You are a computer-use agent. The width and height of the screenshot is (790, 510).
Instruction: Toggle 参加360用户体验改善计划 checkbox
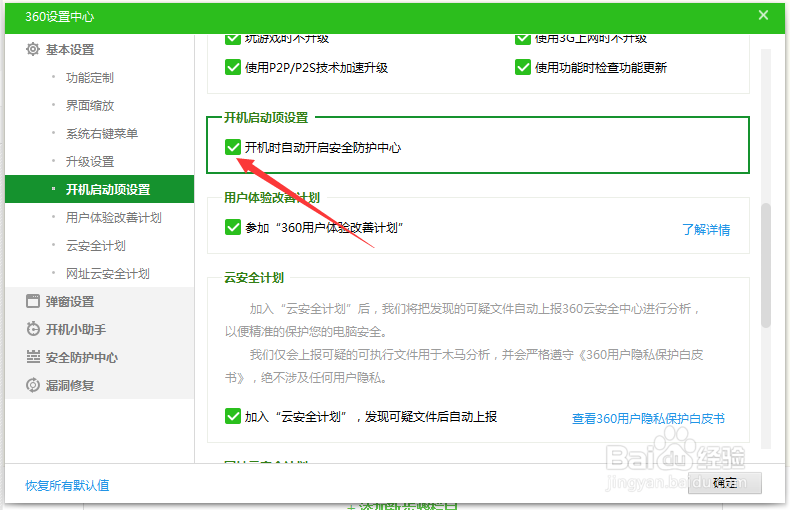tap(233, 227)
